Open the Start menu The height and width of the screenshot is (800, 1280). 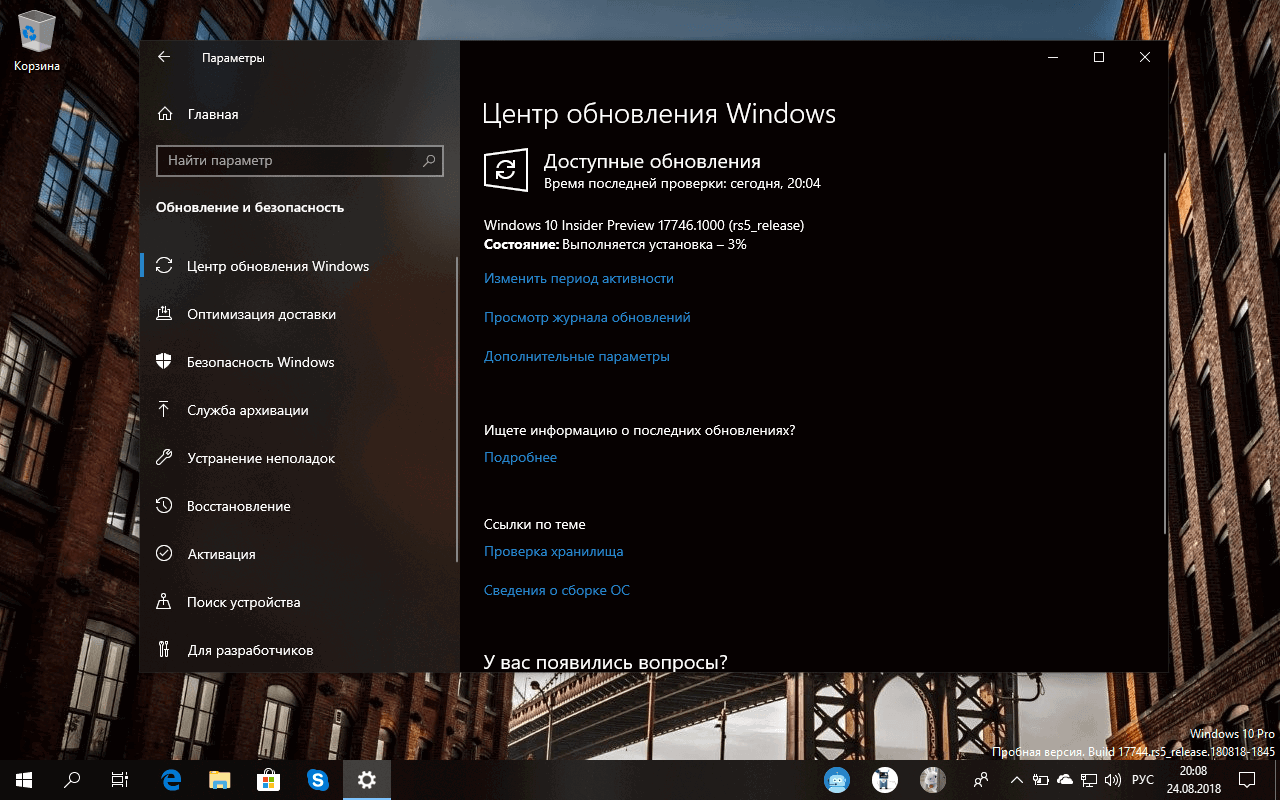(x=21, y=780)
